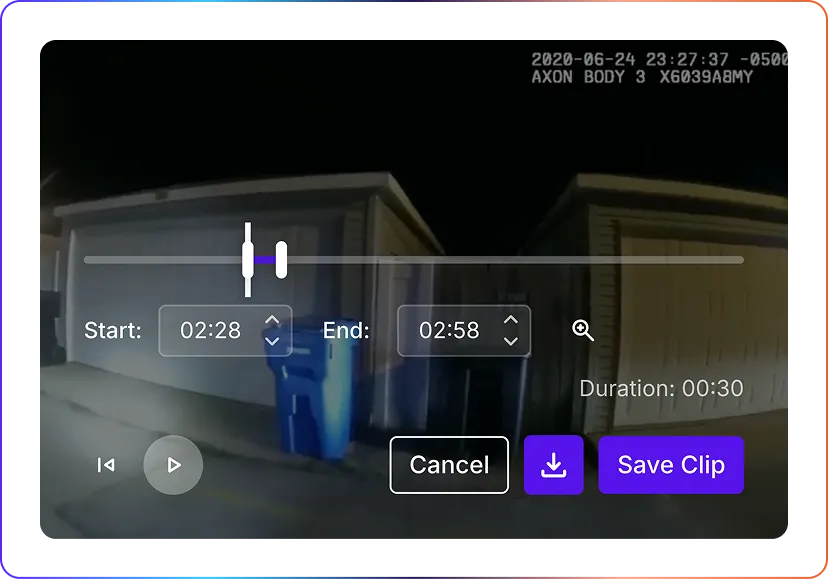Play the video clip
This screenshot has width=828, height=579.
(173, 465)
